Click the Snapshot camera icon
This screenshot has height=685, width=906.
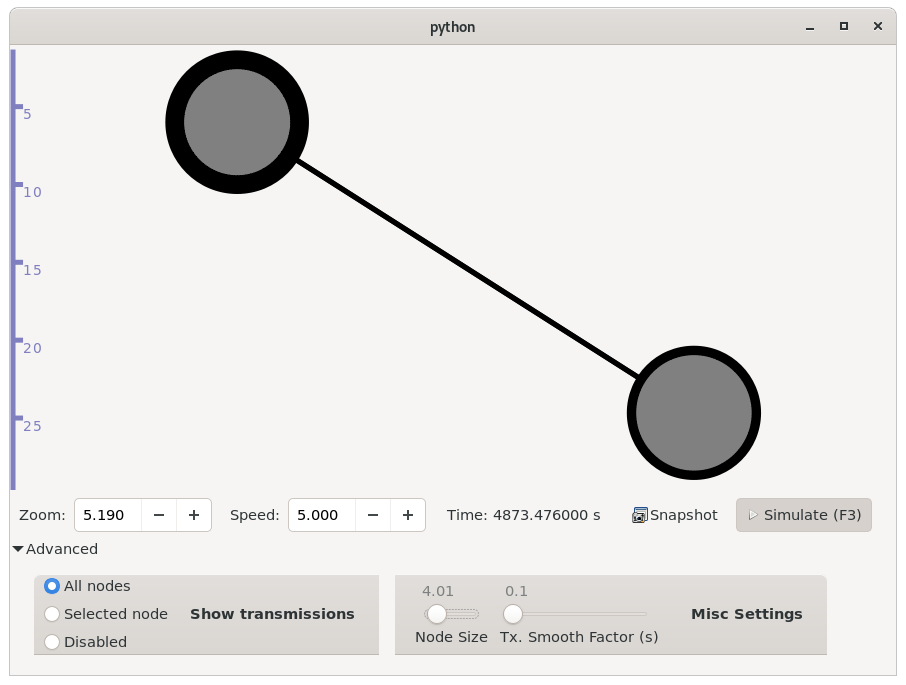pos(640,515)
